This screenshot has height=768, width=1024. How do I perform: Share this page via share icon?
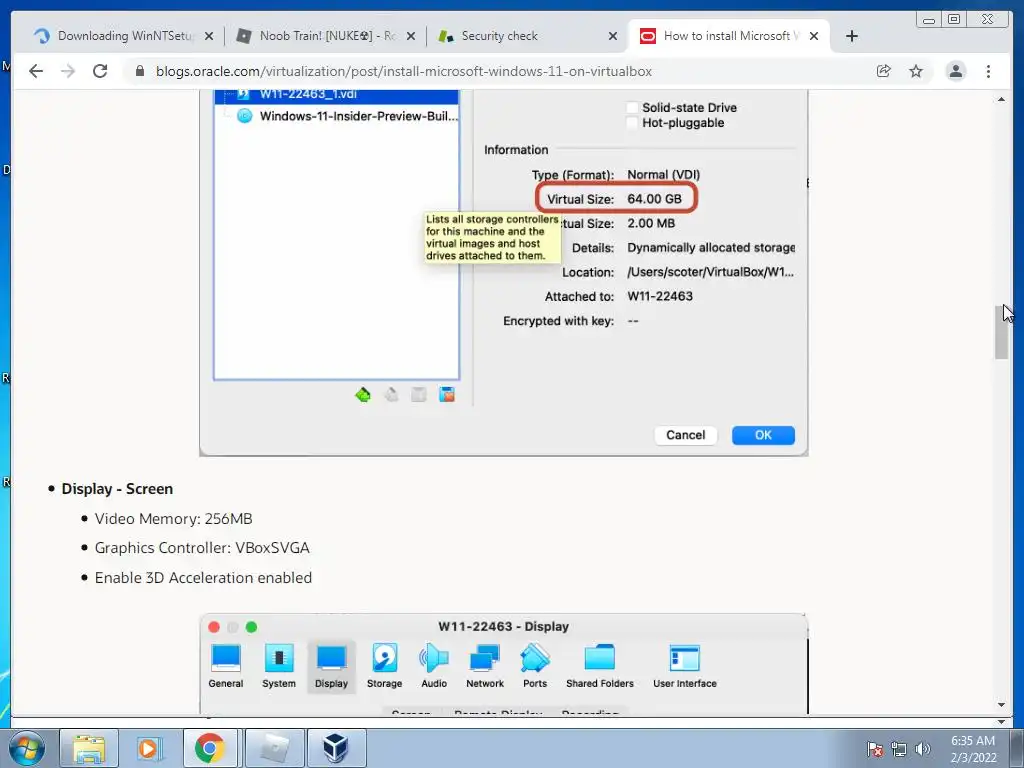click(884, 71)
